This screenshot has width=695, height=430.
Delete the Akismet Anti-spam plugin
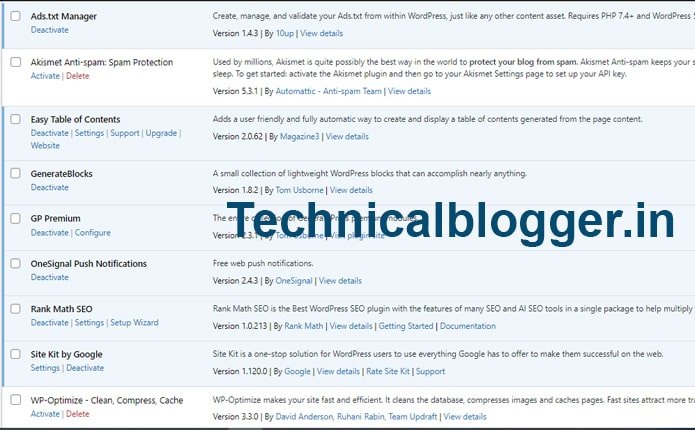click(x=78, y=76)
